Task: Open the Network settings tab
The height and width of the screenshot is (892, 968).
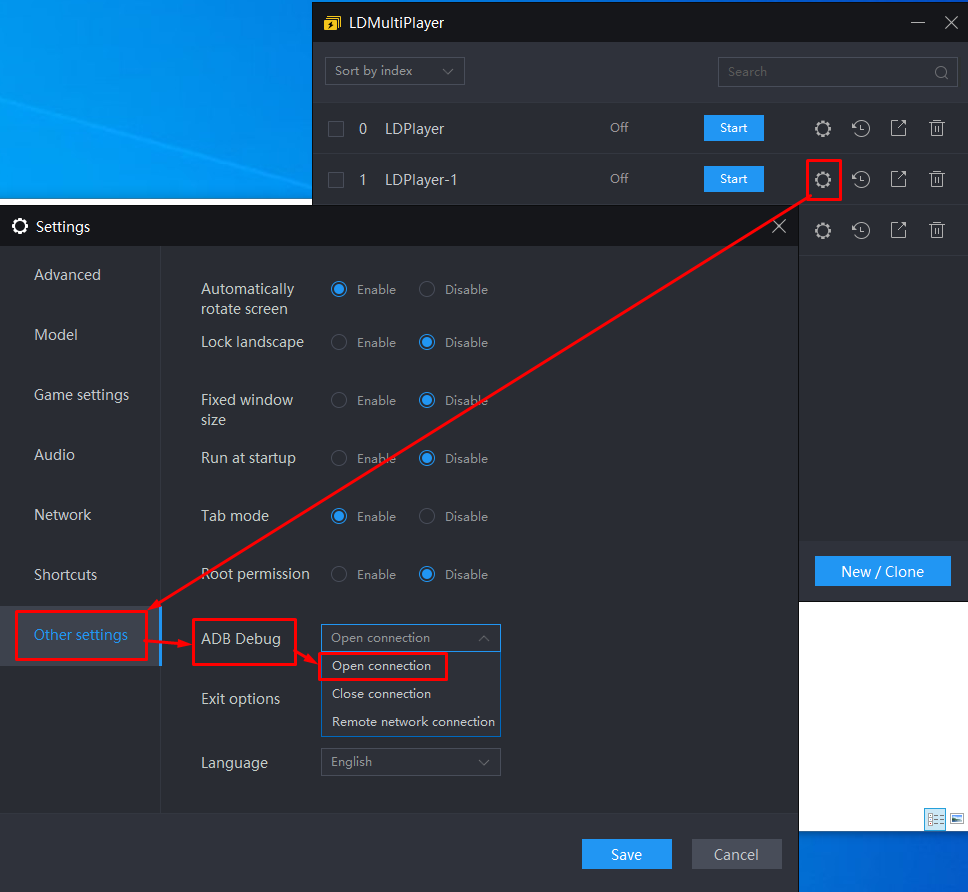Action: click(62, 515)
